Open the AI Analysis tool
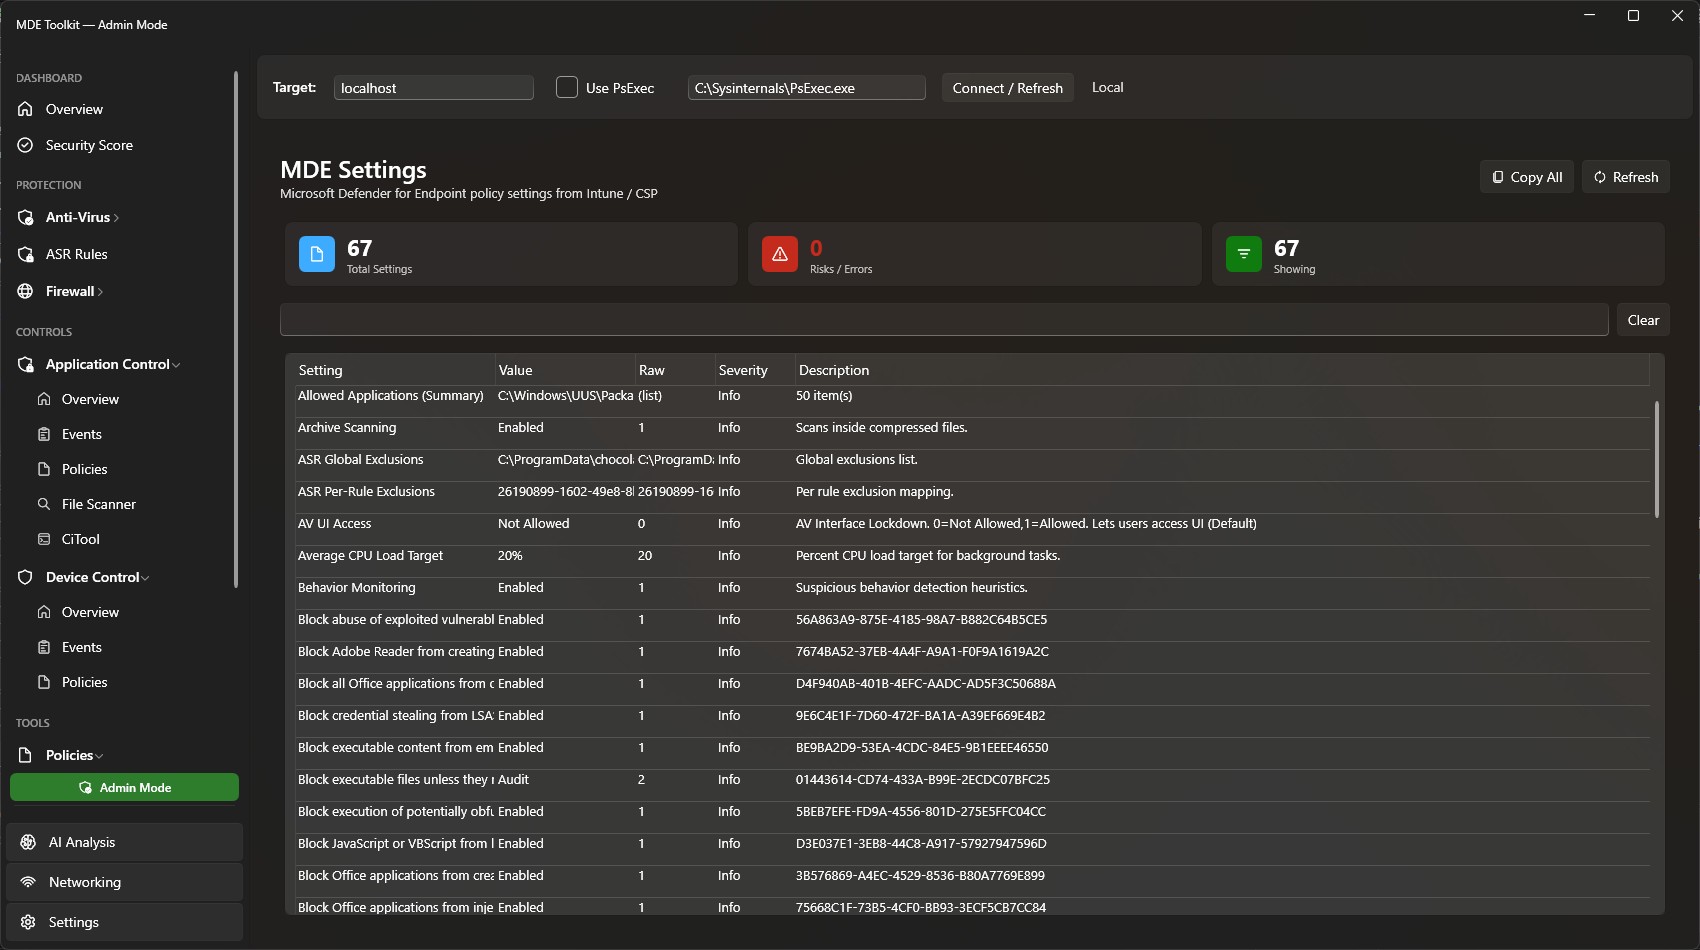Image resolution: width=1700 pixels, height=950 pixels. [x=82, y=841]
